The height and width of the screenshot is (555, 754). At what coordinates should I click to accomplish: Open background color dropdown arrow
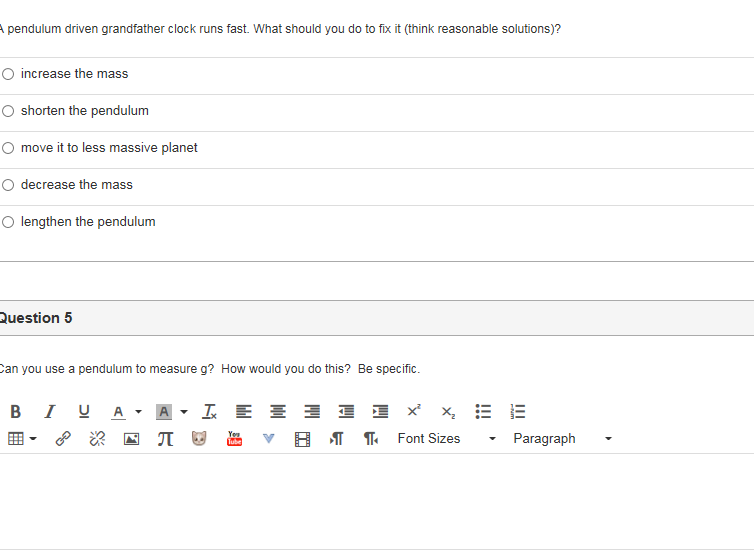[x=184, y=412]
